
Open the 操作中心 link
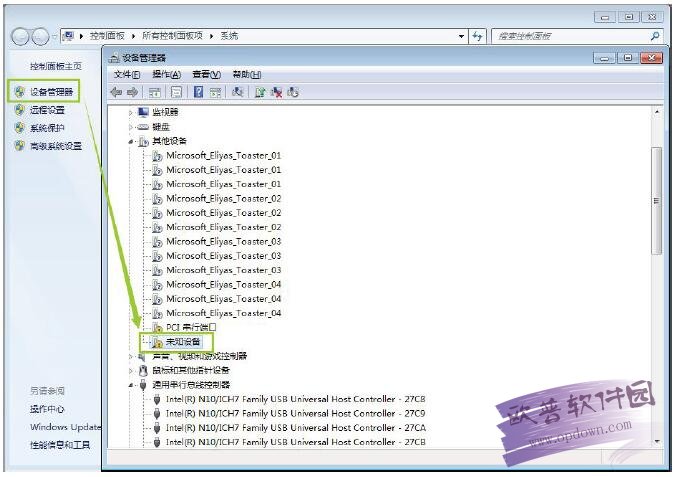click(47, 409)
